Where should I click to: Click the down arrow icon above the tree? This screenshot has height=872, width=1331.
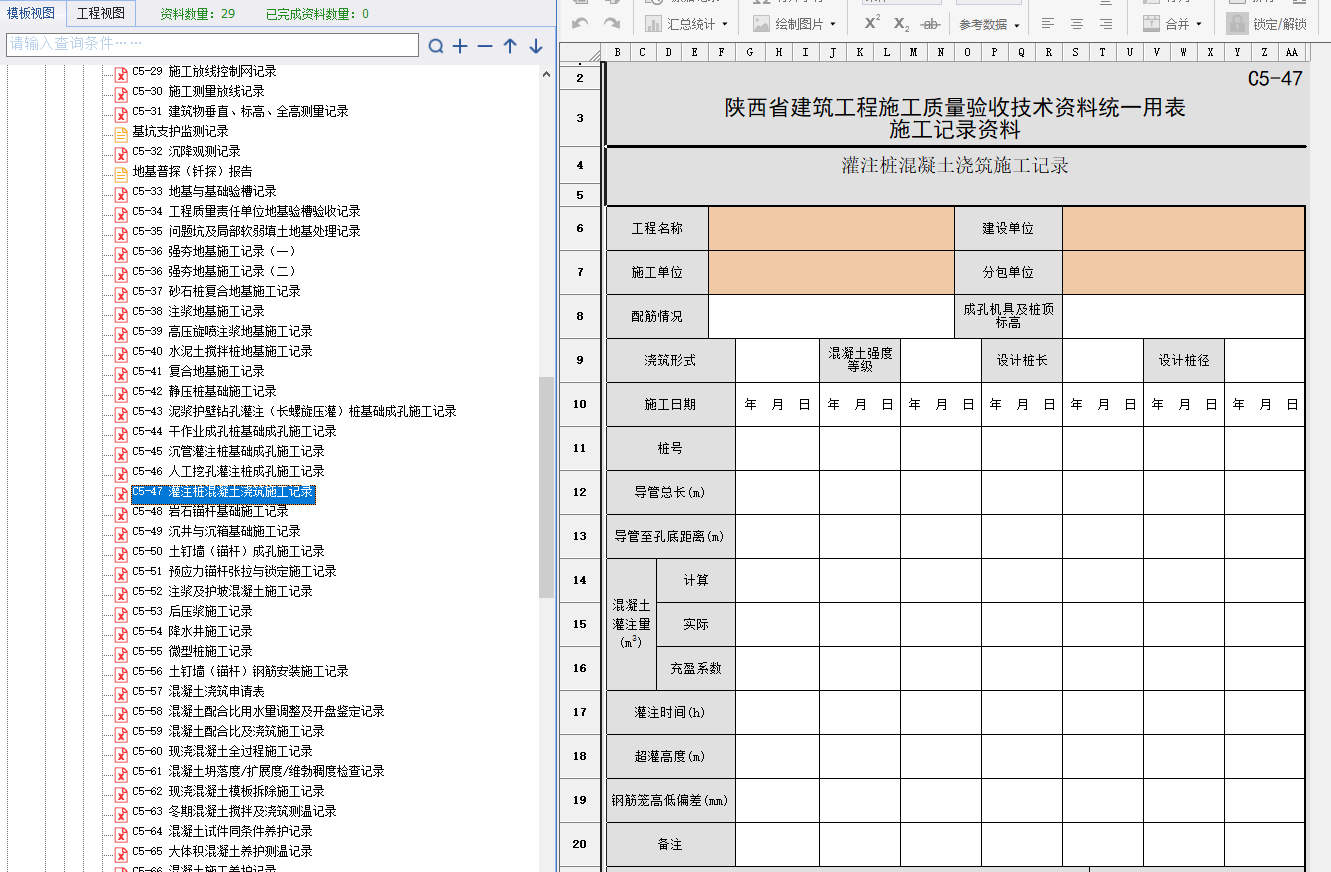[536, 46]
